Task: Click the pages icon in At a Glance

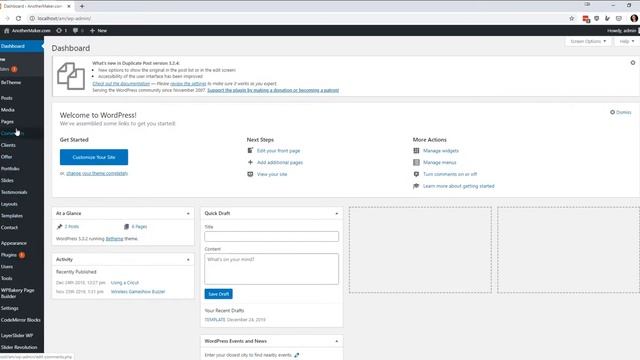Action: pos(127,227)
